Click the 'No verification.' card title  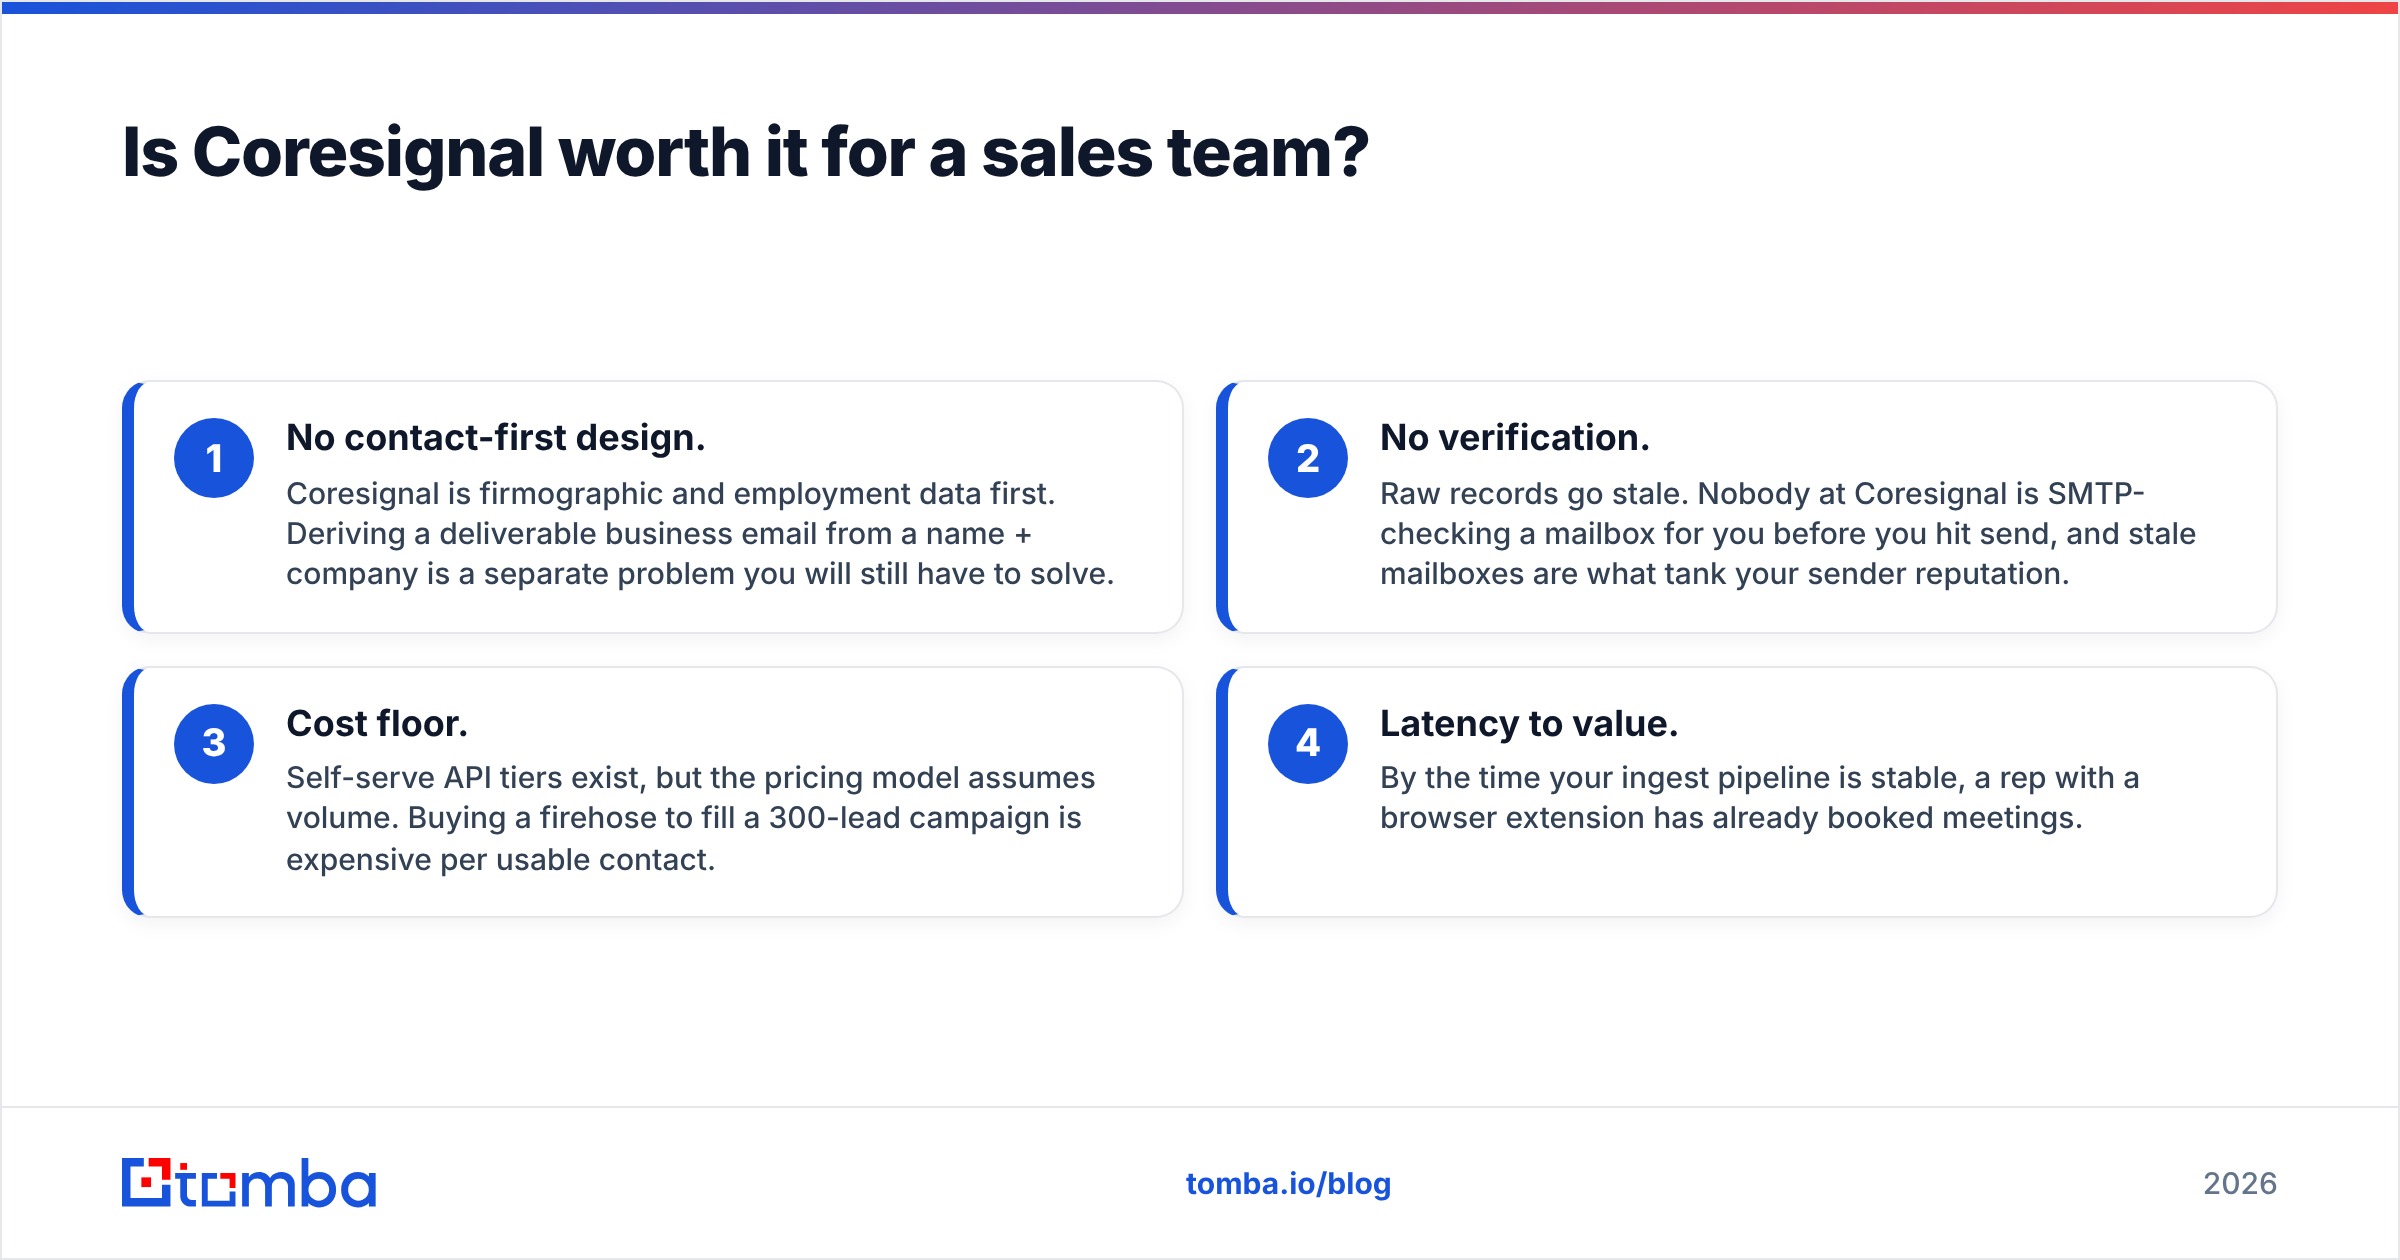[1515, 438]
